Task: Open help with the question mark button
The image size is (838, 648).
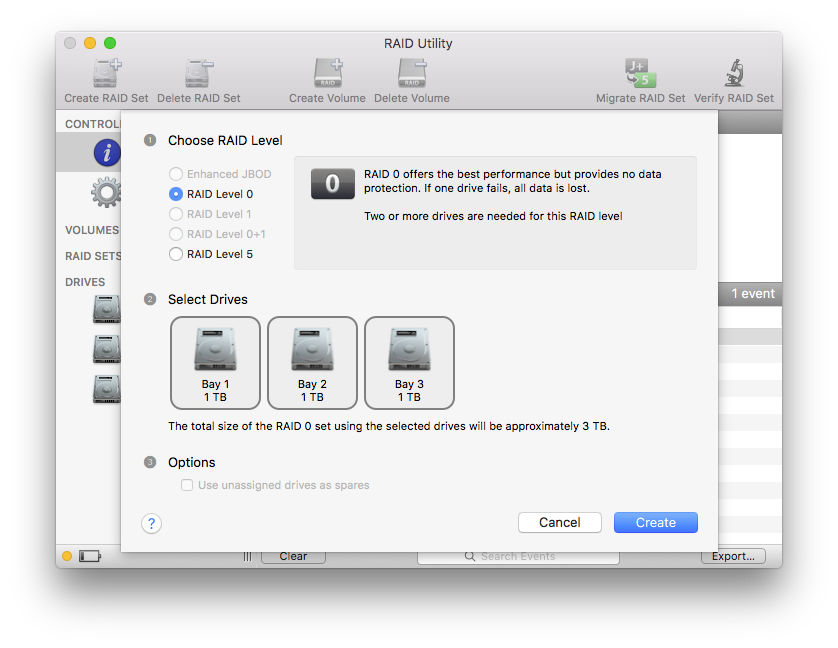Action: pyautogui.click(x=151, y=523)
